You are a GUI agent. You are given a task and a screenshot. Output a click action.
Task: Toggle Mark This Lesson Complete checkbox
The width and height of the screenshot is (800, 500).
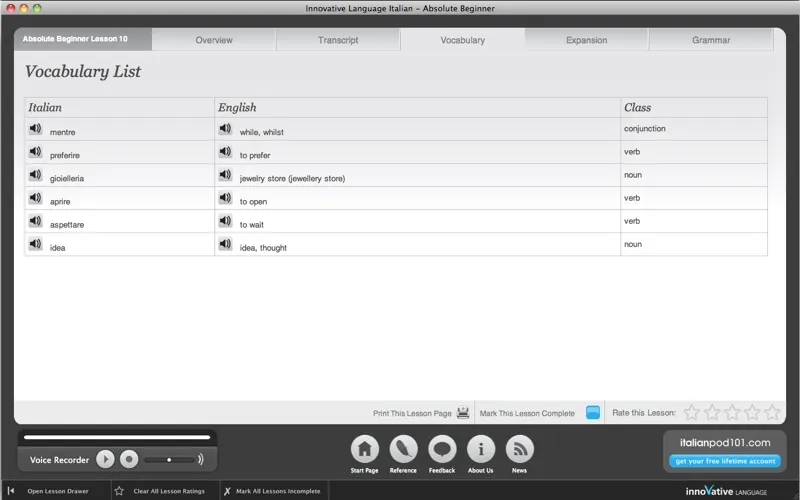[x=593, y=413]
